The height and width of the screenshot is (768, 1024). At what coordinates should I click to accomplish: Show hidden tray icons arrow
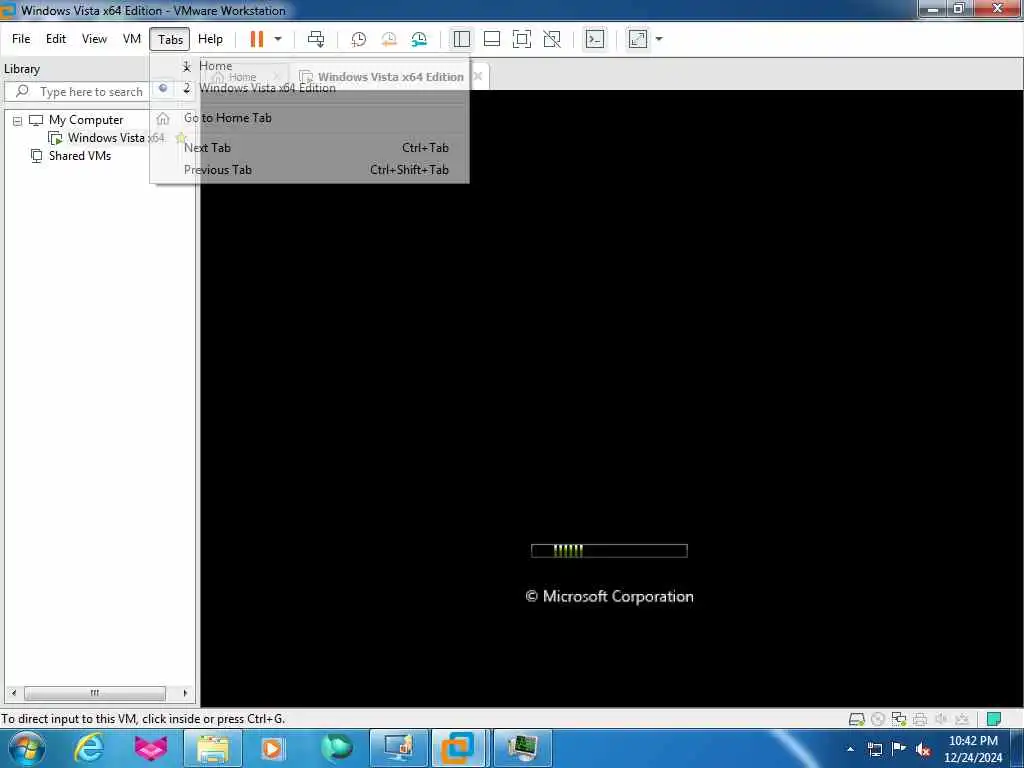[x=850, y=749]
